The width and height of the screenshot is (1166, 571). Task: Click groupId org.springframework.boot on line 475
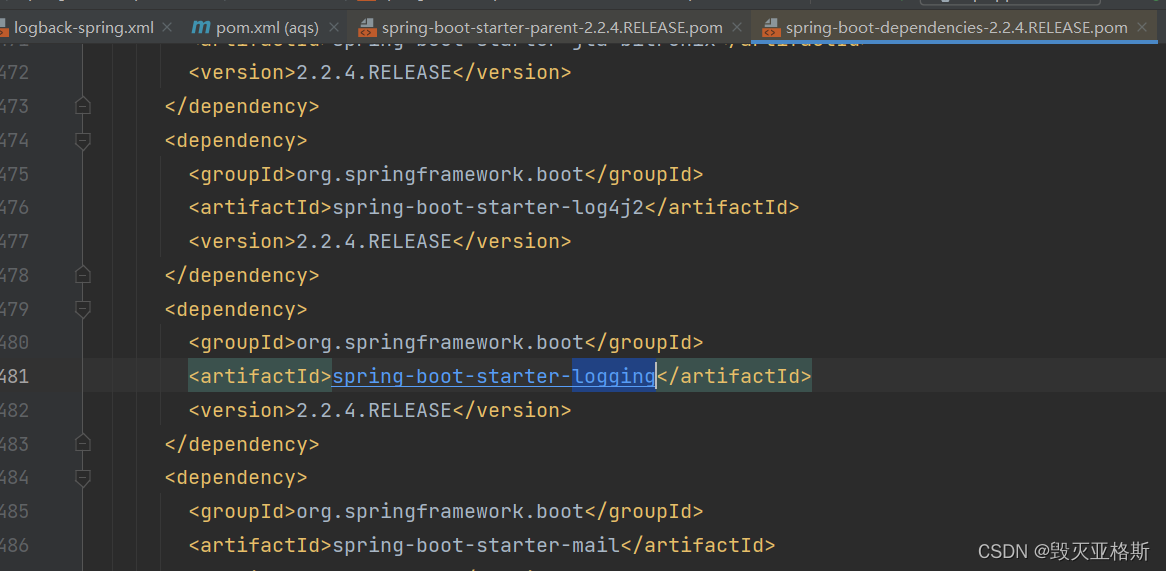pyautogui.click(x=440, y=175)
